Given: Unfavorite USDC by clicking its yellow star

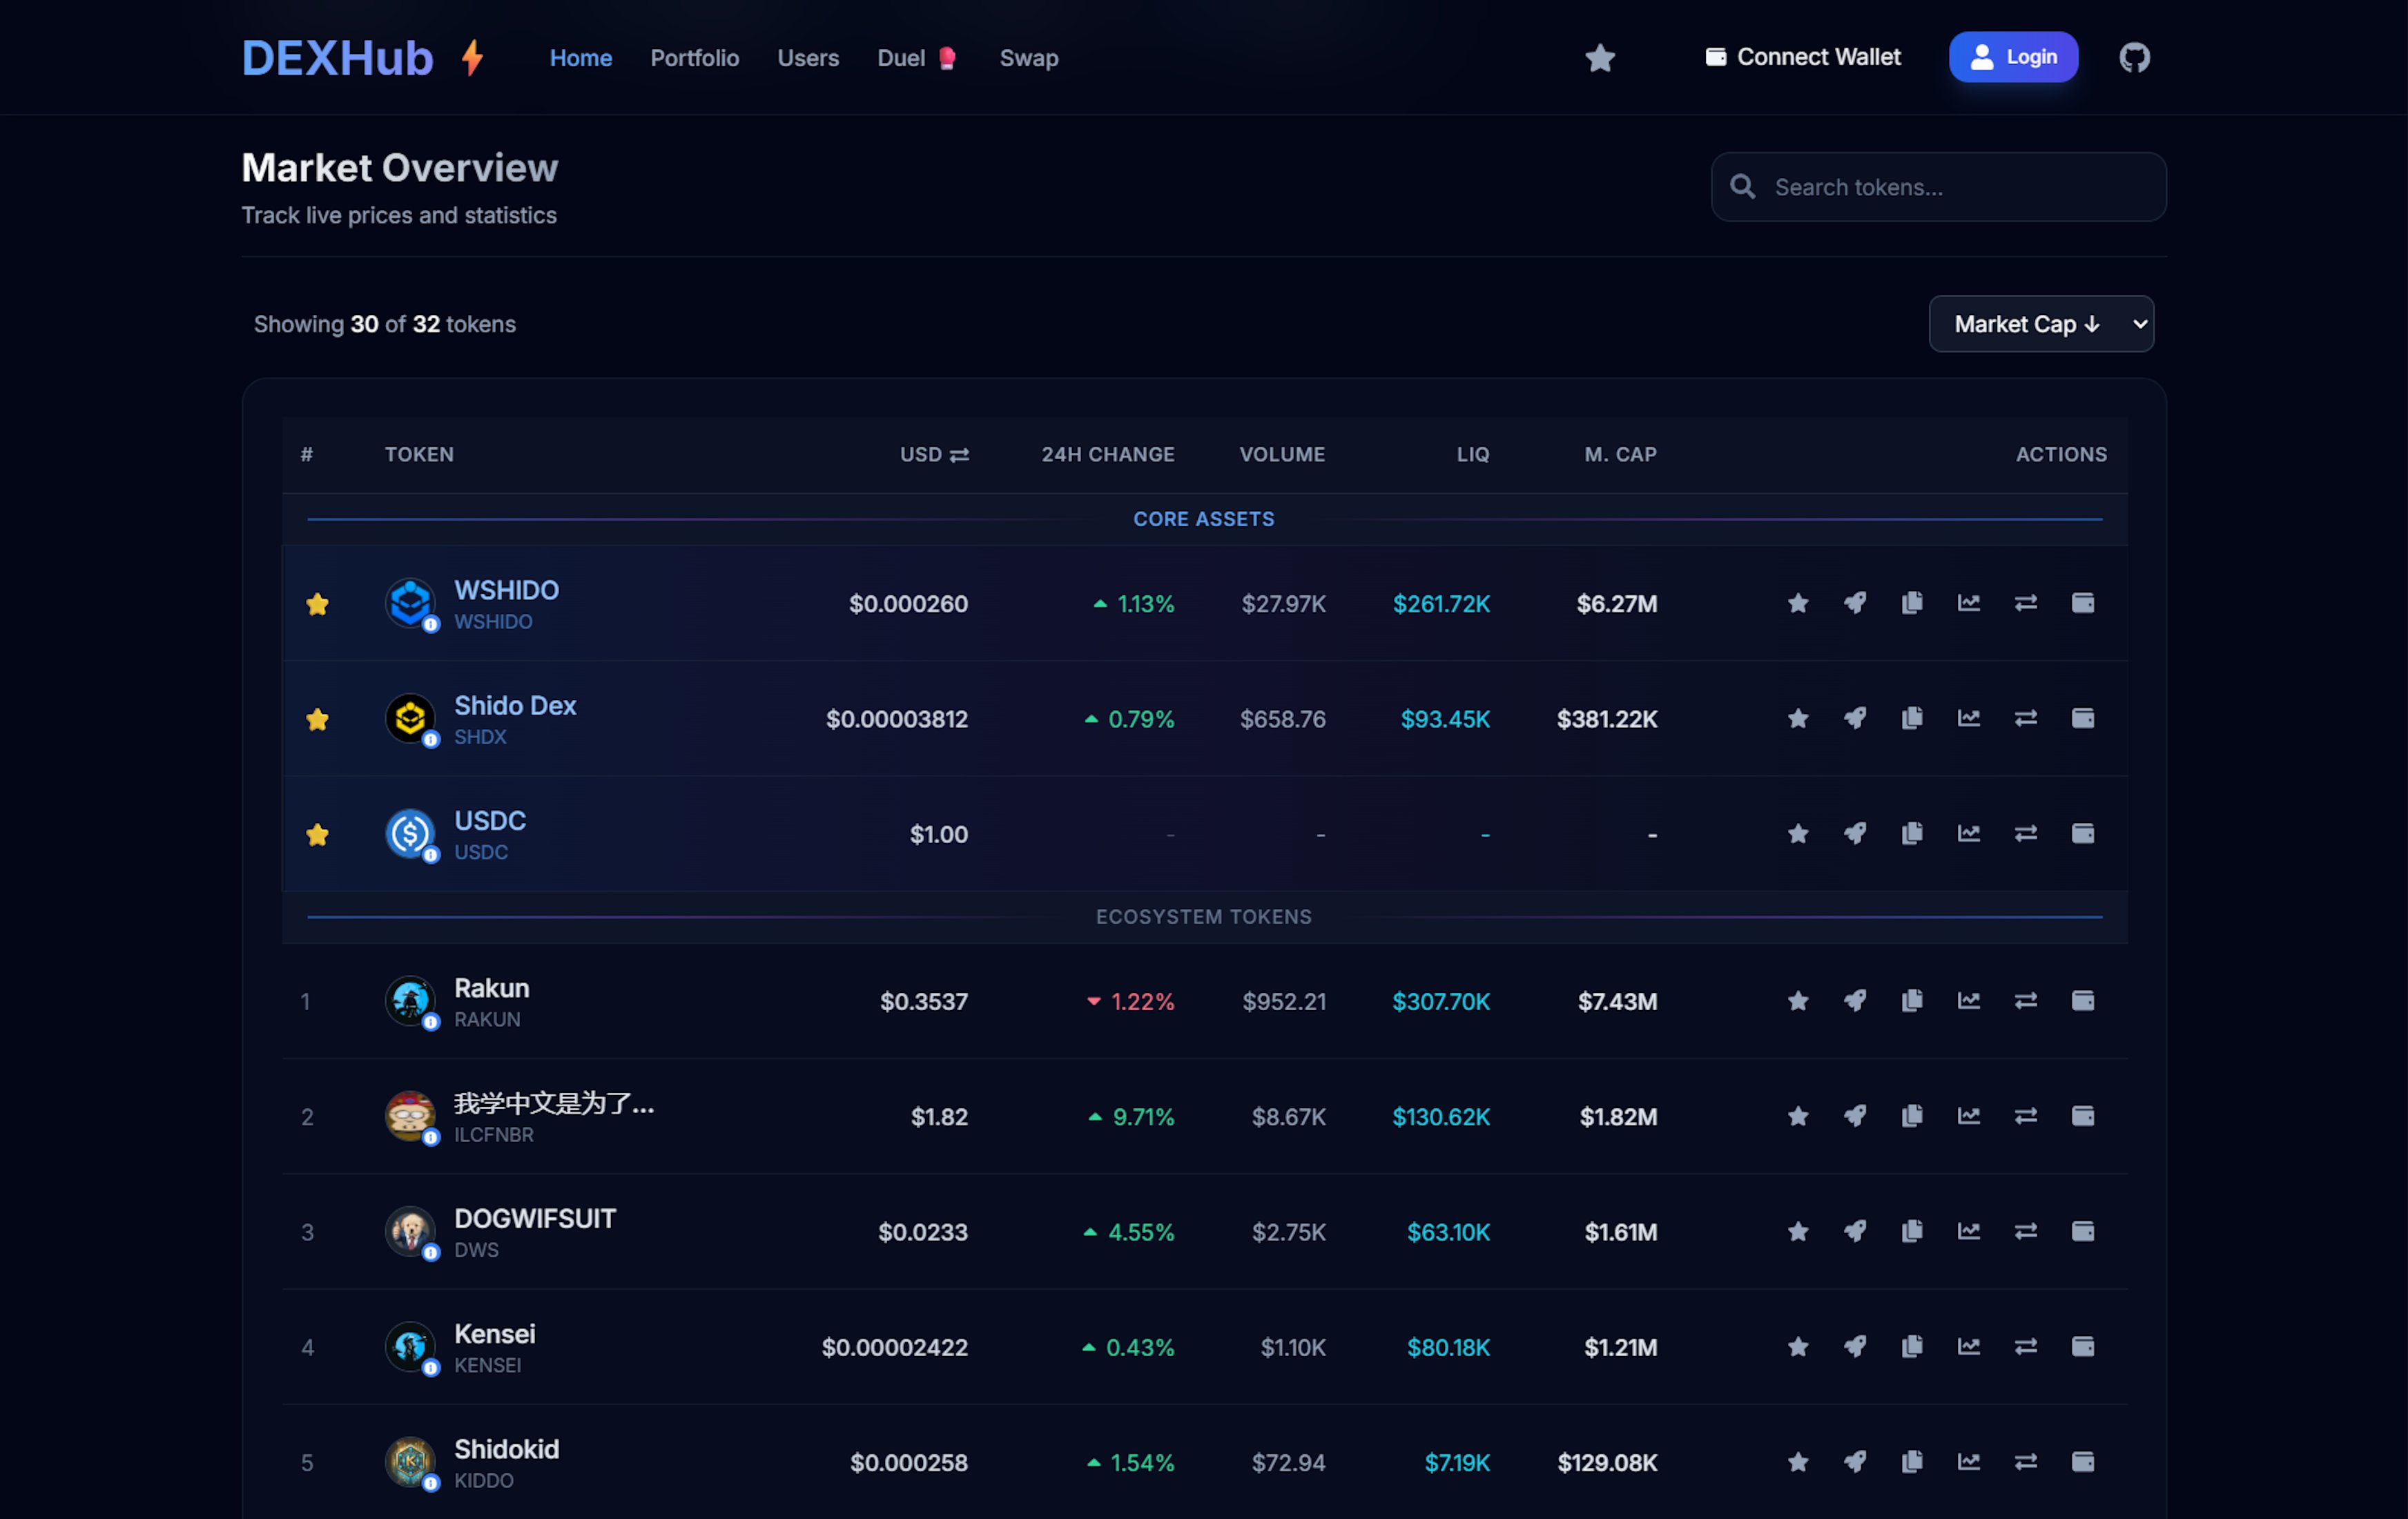Looking at the screenshot, I should pyautogui.click(x=318, y=834).
